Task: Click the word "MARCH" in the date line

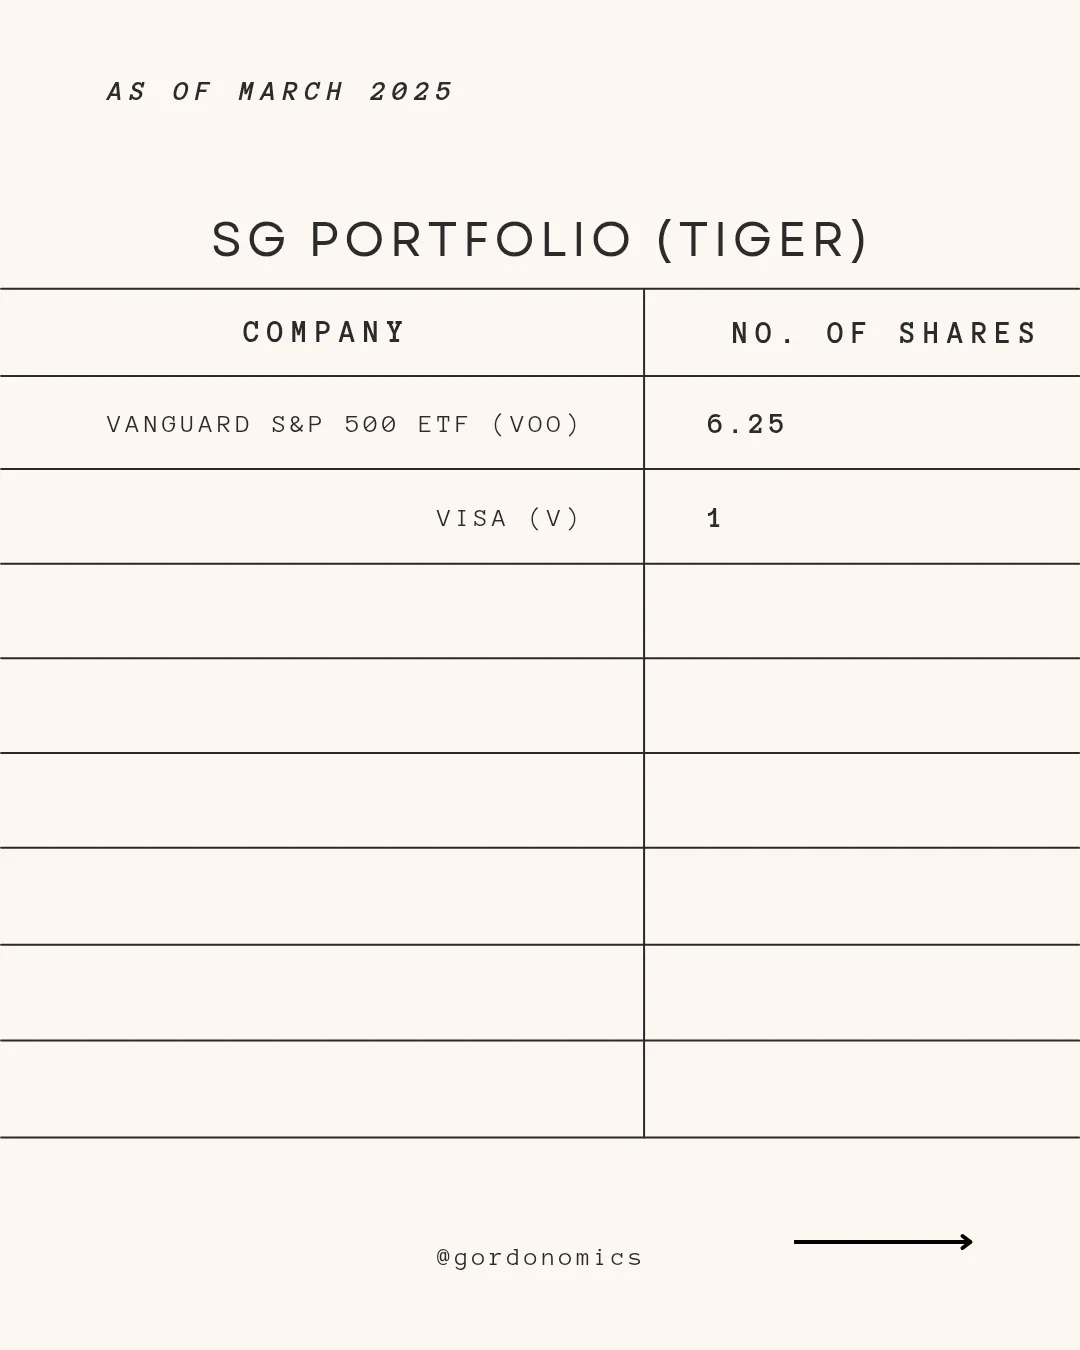Action: point(291,92)
